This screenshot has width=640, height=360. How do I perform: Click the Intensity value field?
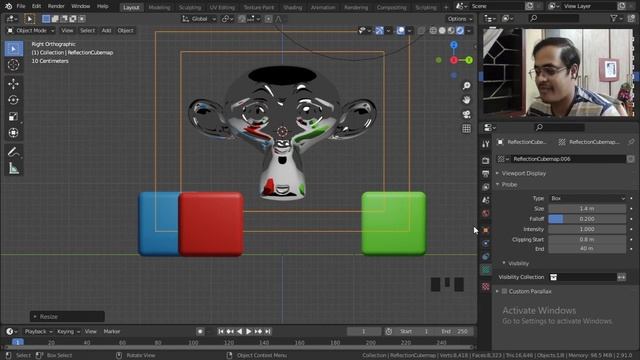587,229
